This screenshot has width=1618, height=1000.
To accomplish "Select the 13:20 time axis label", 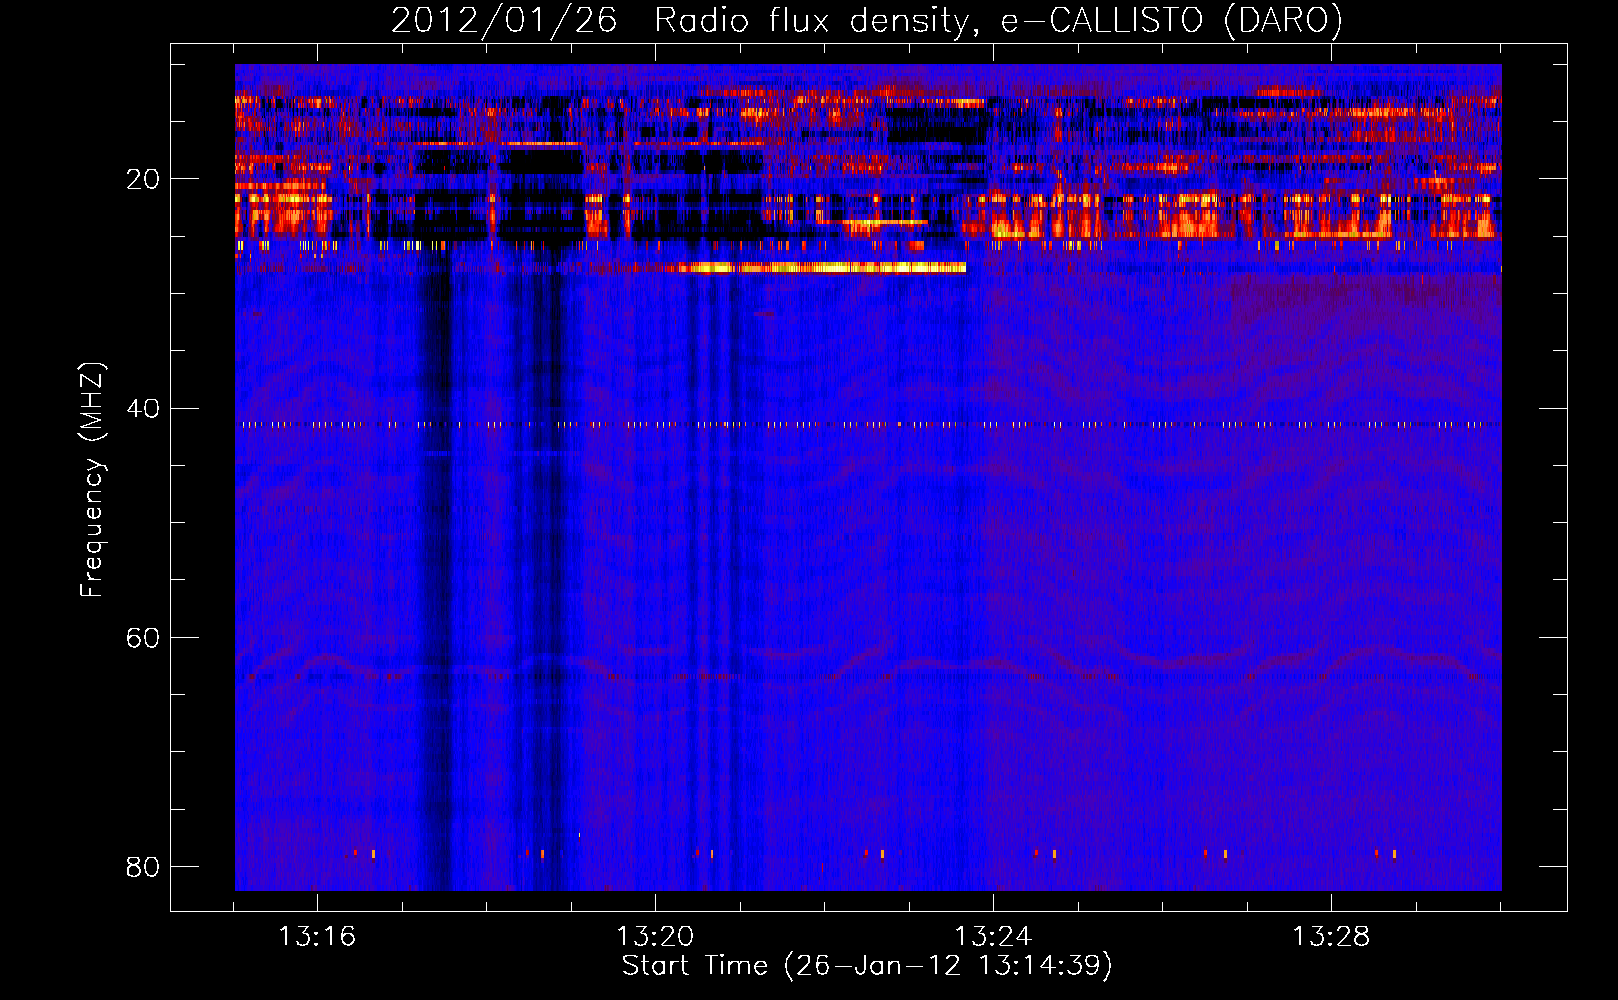I will coord(655,937).
